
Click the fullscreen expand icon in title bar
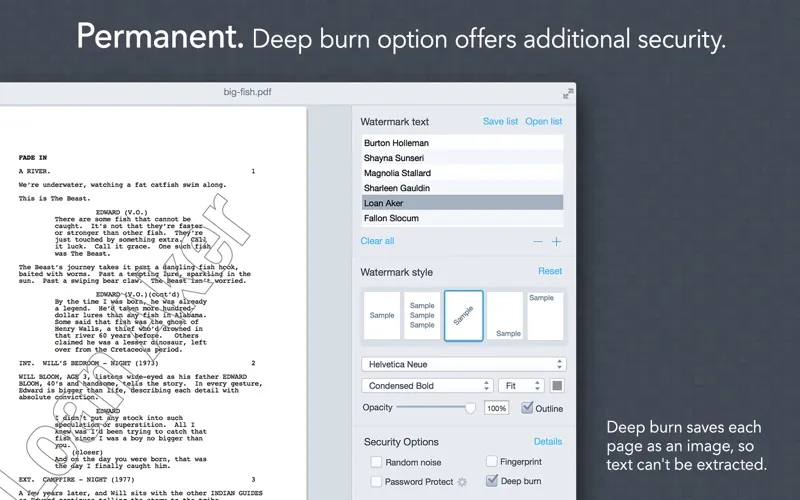tap(568, 93)
